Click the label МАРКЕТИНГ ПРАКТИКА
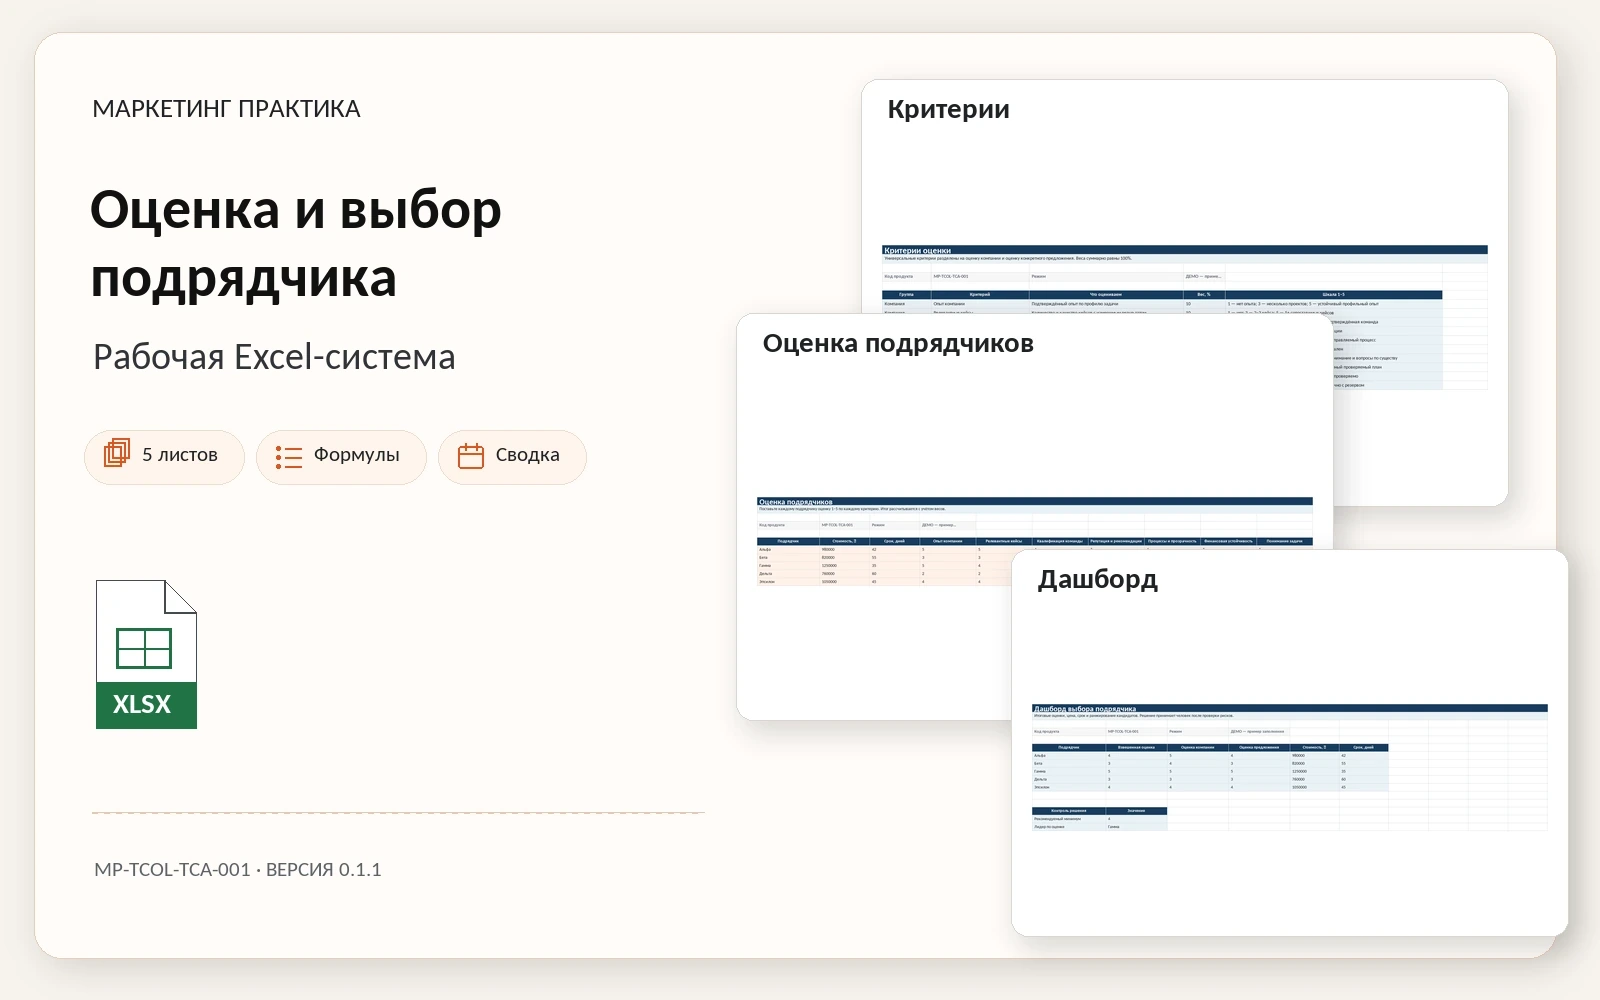The image size is (1600, 1000). [226, 109]
